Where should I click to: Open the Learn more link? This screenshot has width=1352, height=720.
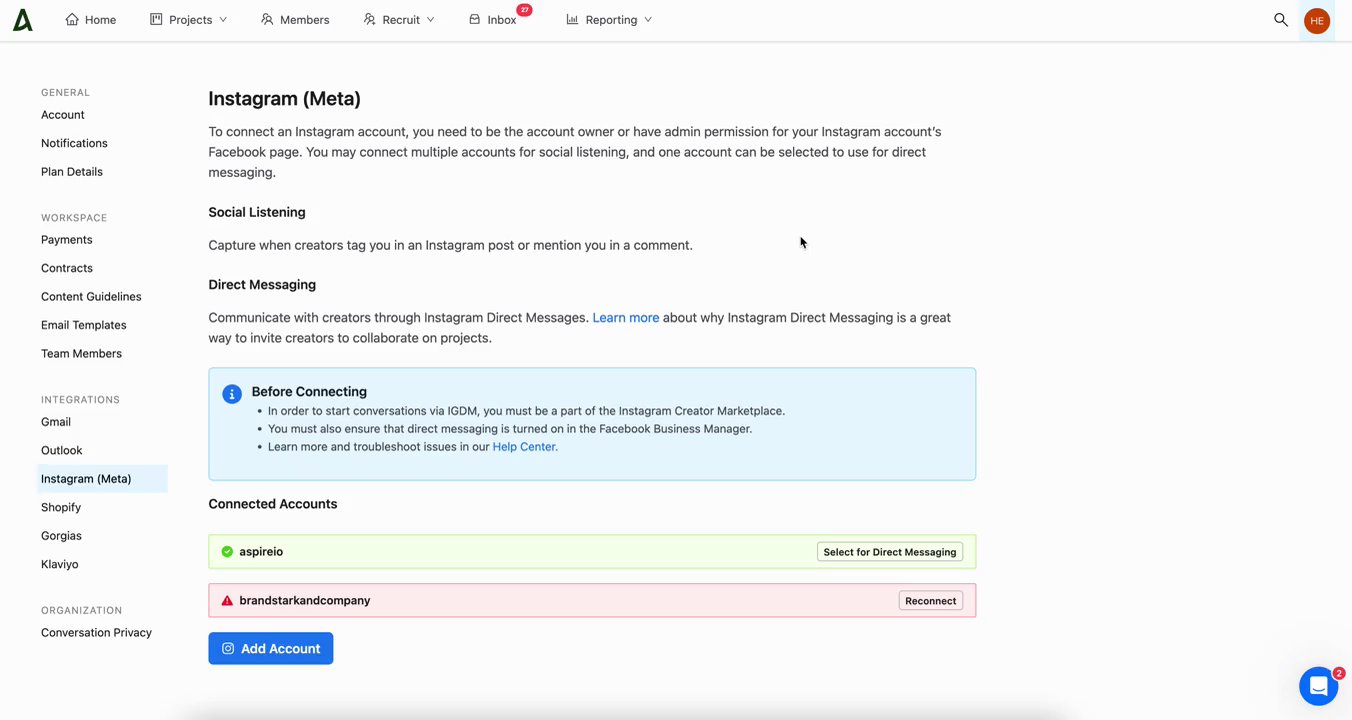click(625, 318)
